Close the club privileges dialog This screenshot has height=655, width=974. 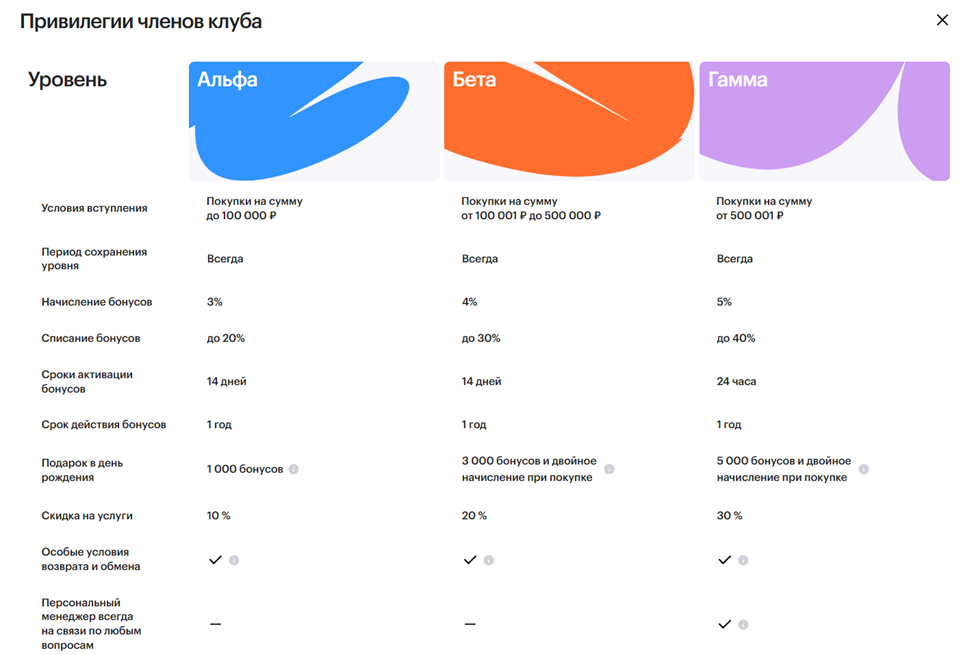942,20
